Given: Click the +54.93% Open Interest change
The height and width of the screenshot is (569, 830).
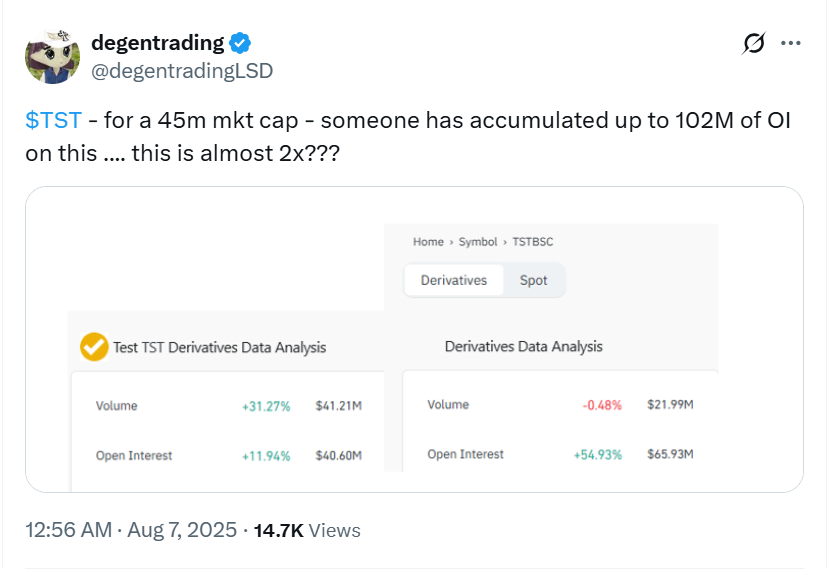Looking at the screenshot, I should click(x=597, y=455).
